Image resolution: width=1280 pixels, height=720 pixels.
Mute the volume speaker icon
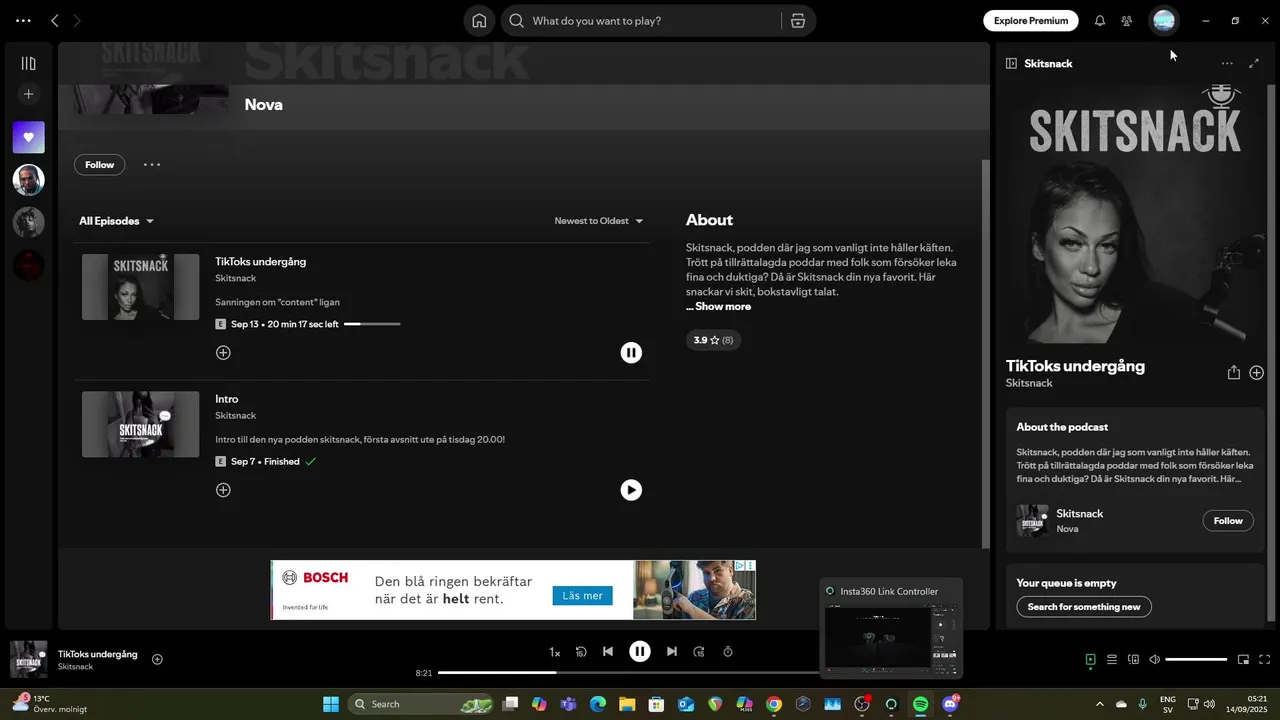tap(1154, 659)
